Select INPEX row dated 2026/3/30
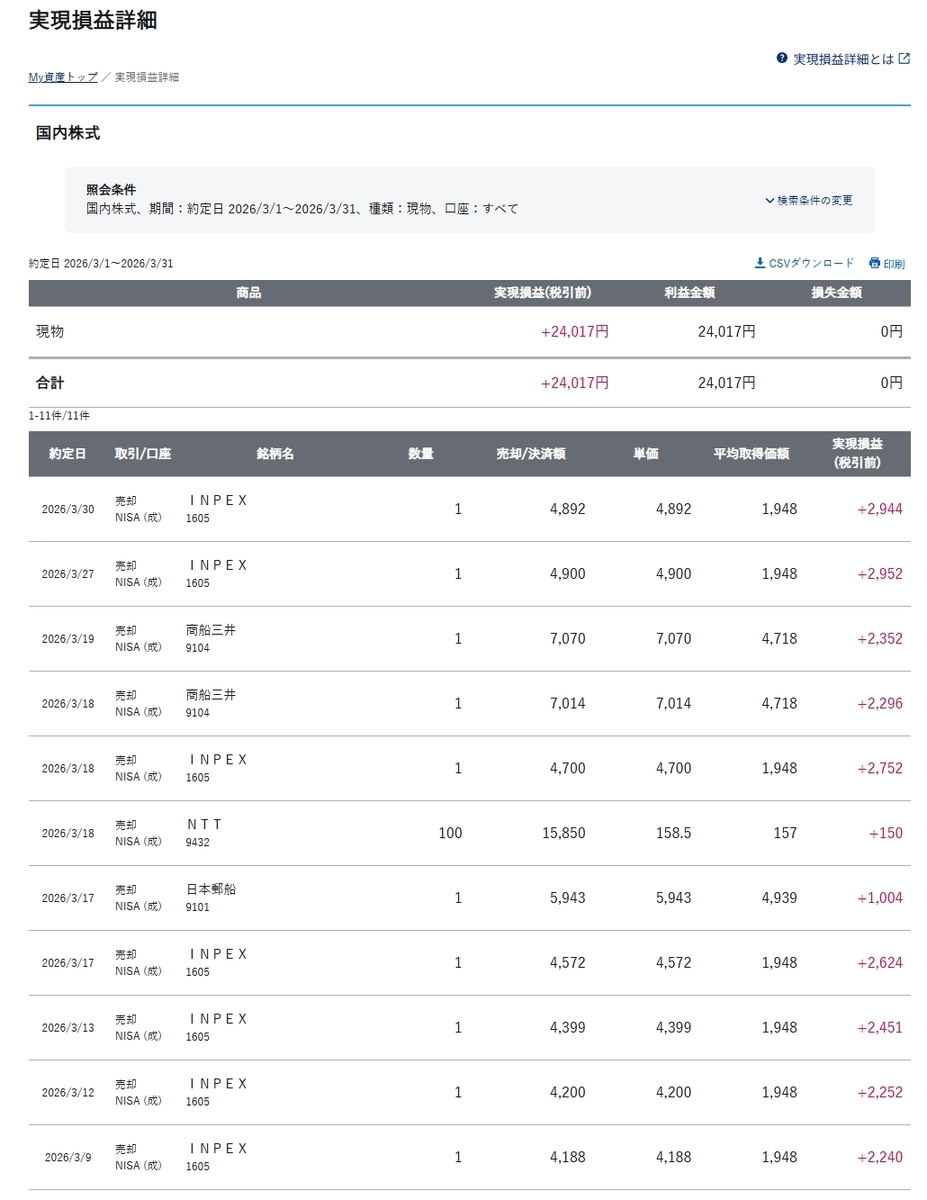Screen dimensions: 927x1200 [469, 509]
